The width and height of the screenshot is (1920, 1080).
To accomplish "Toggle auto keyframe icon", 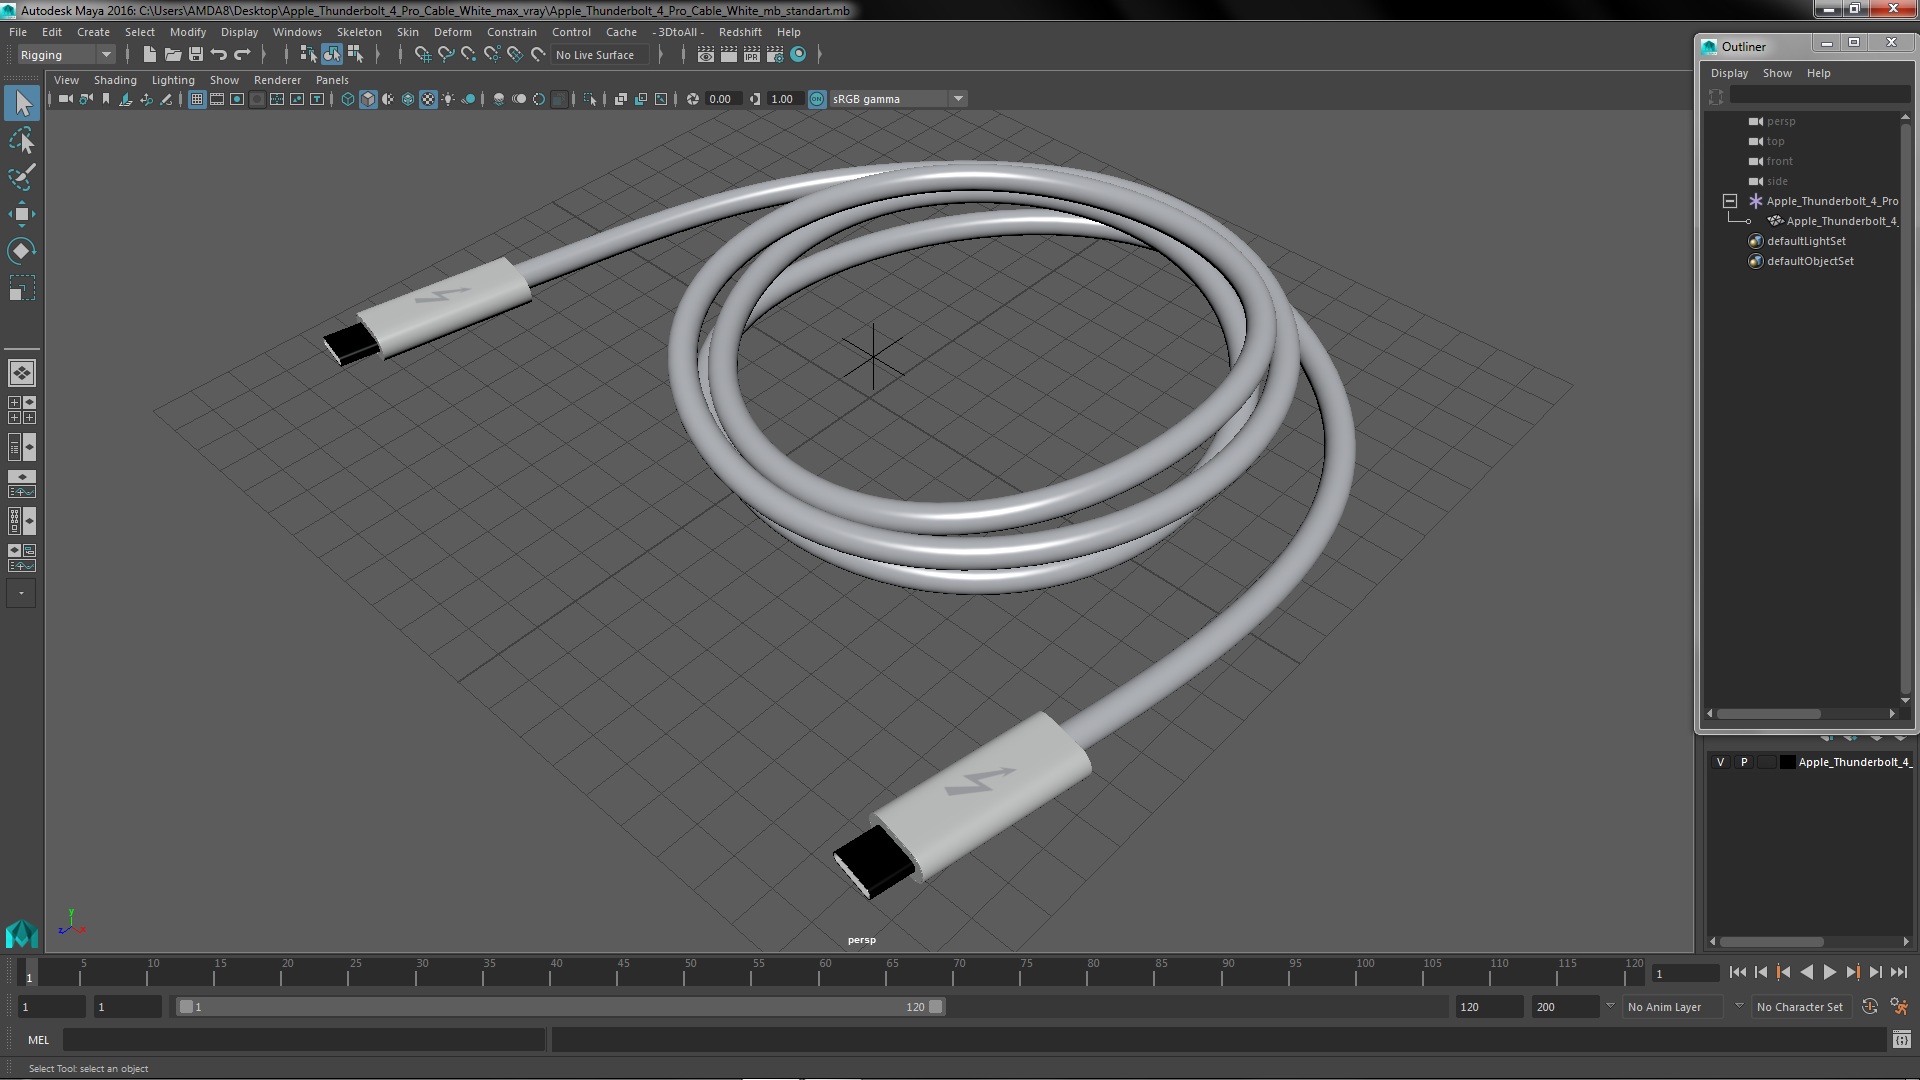I will point(1869,1006).
